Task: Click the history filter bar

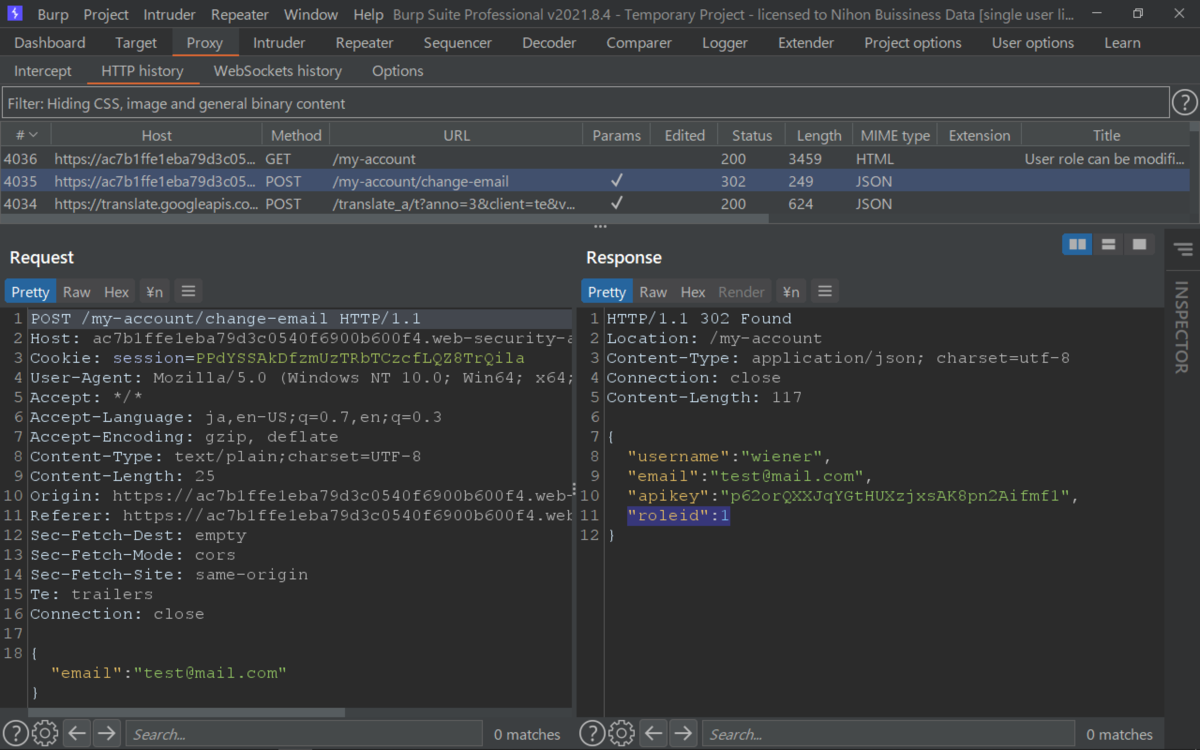Action: tap(585, 103)
